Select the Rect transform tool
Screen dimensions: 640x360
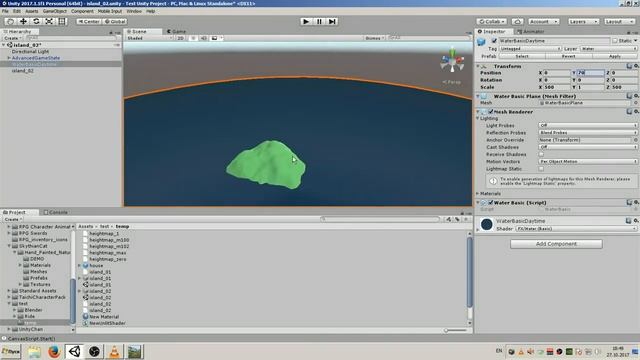62,21
